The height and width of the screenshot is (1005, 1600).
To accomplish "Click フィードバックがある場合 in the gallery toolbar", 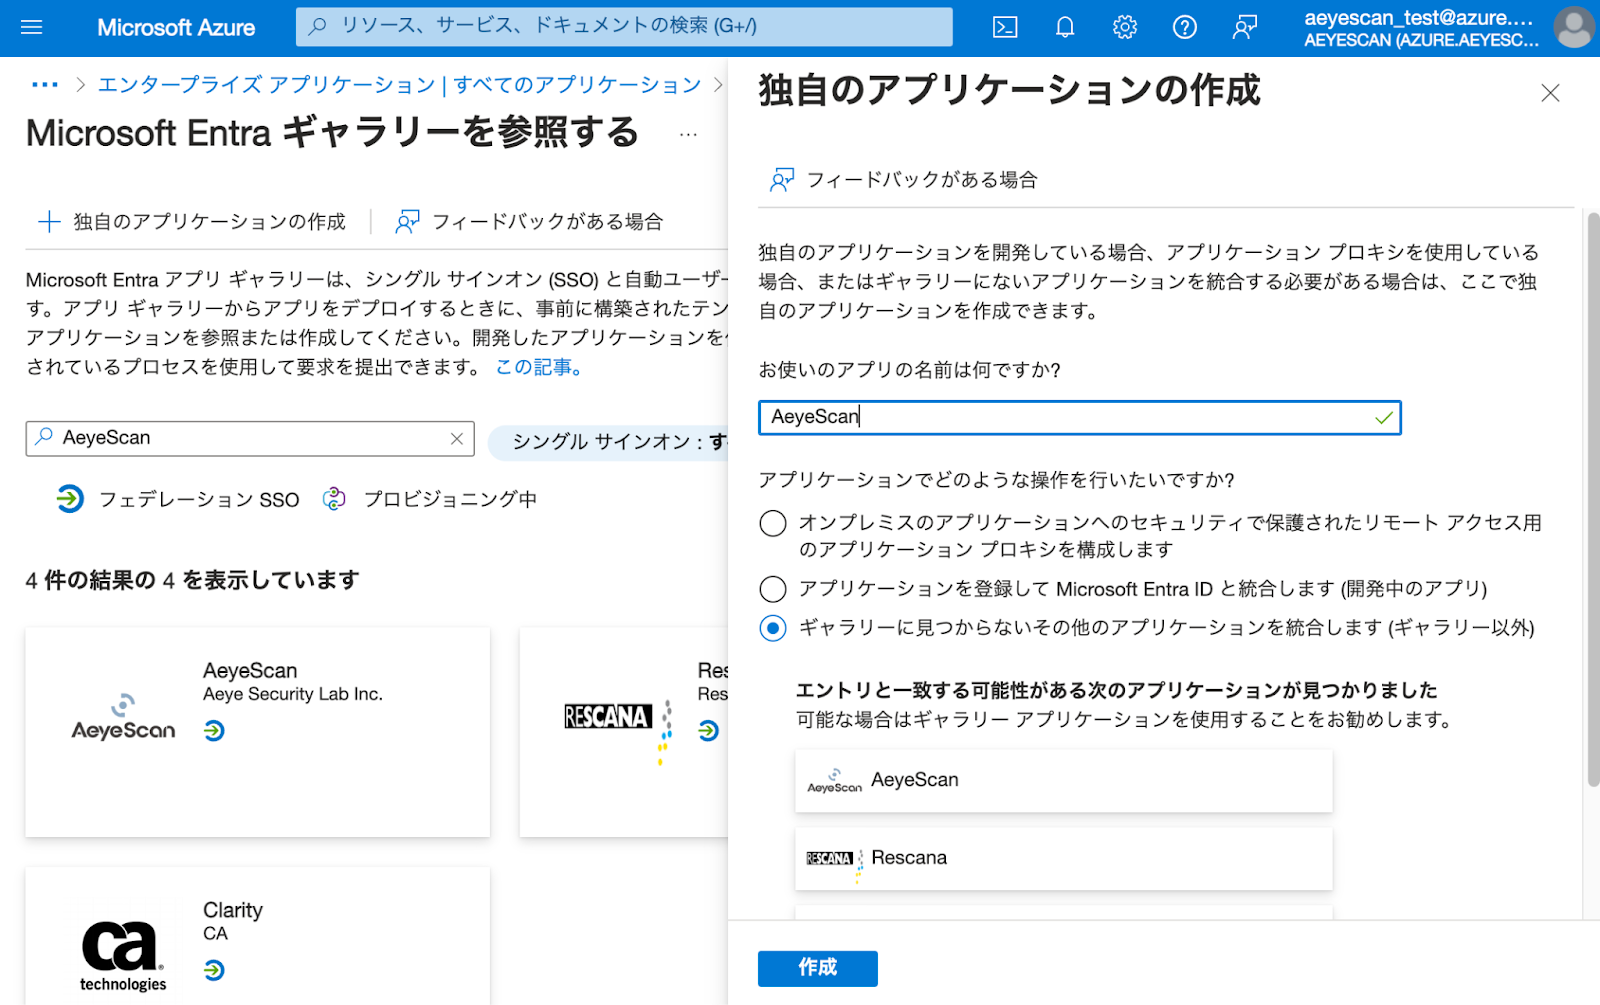I will coord(529,221).
